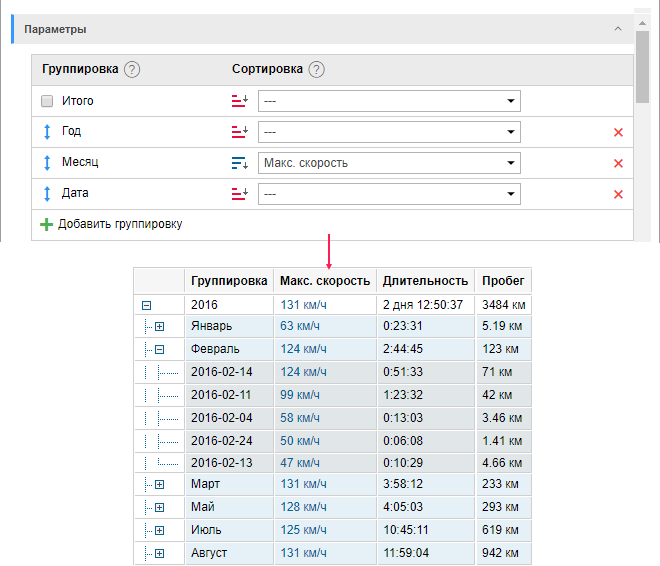Click the reorder arrow beside Год
Image resolution: width=660 pixels, height=566 pixels.
tap(46, 132)
